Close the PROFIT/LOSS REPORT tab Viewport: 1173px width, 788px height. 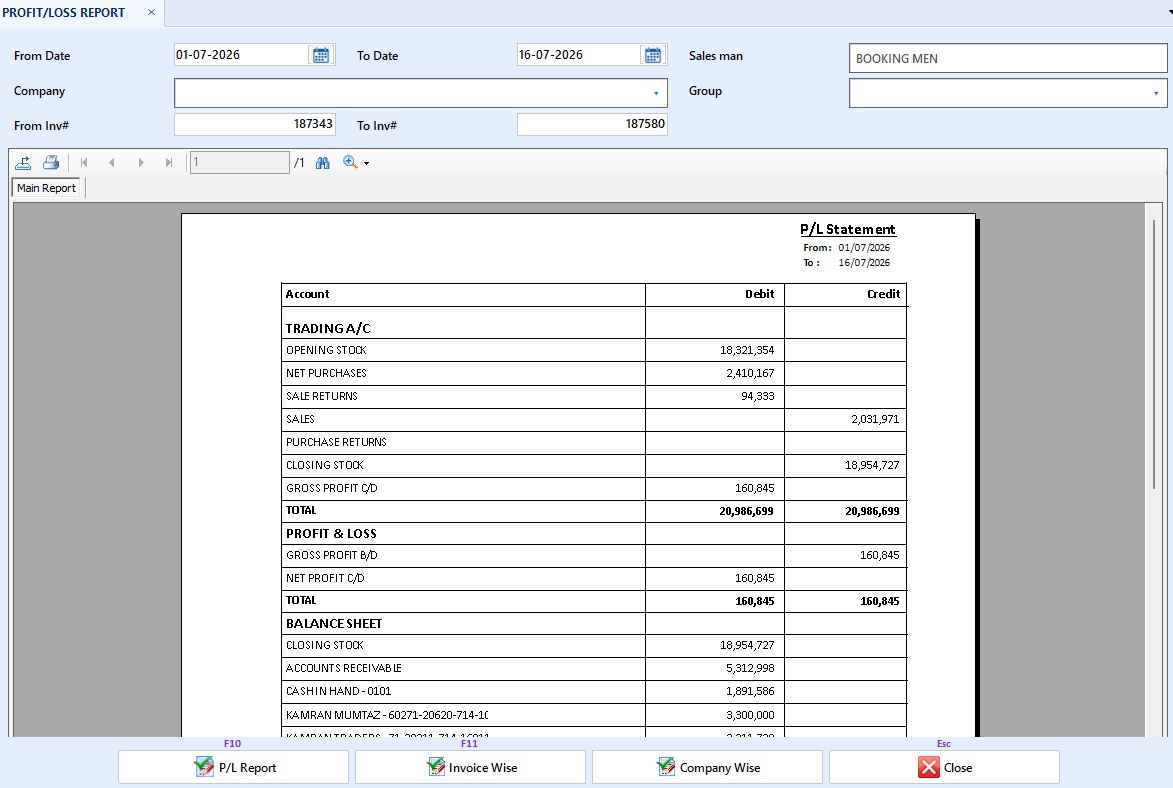(151, 12)
